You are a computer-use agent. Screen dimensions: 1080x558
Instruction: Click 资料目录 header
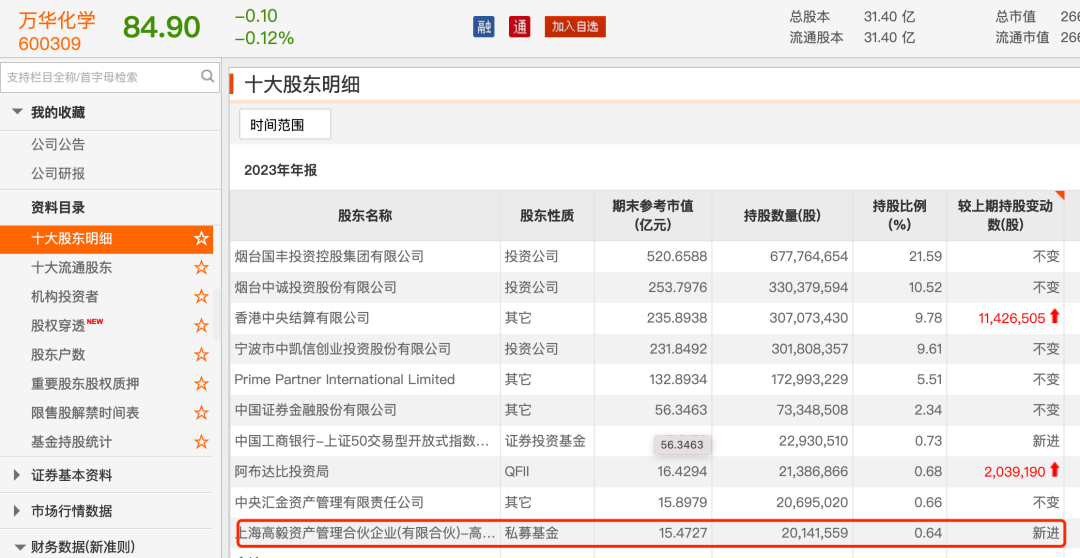pos(58,207)
